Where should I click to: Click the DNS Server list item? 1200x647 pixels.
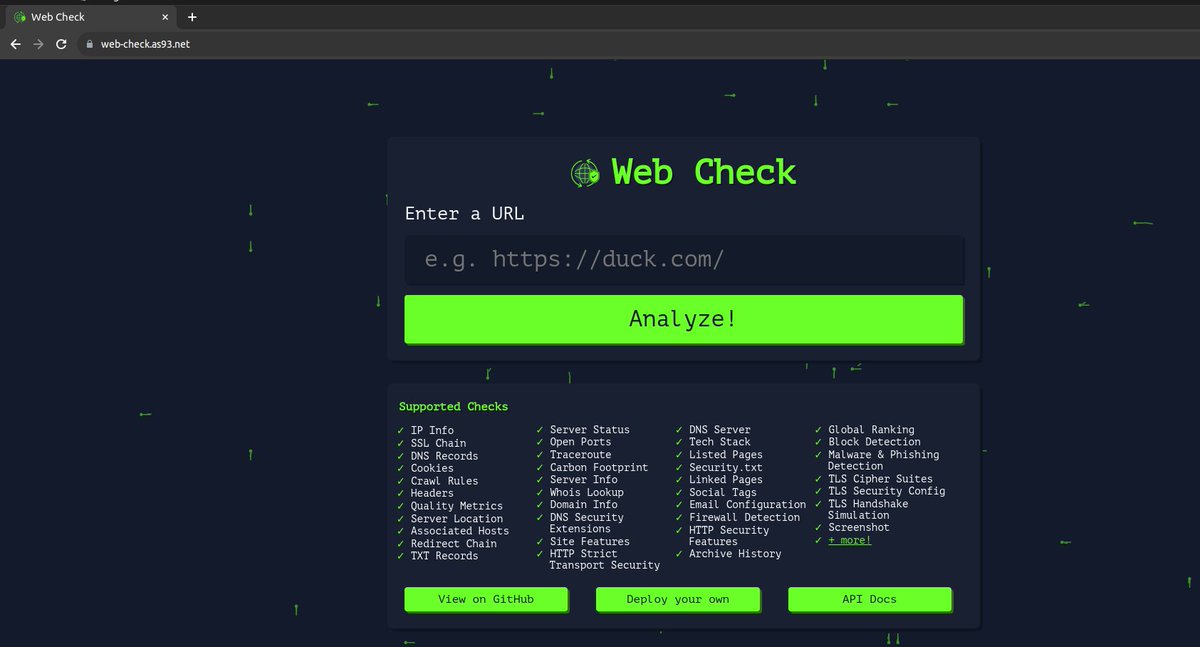[720, 430]
